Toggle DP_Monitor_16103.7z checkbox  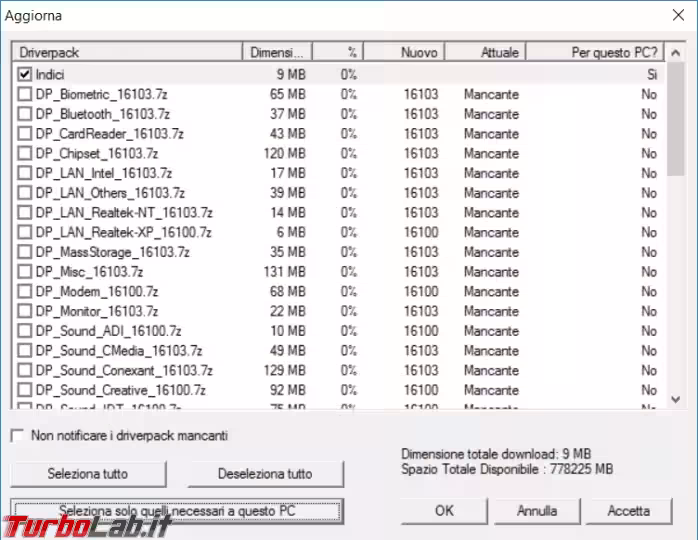click(25, 311)
